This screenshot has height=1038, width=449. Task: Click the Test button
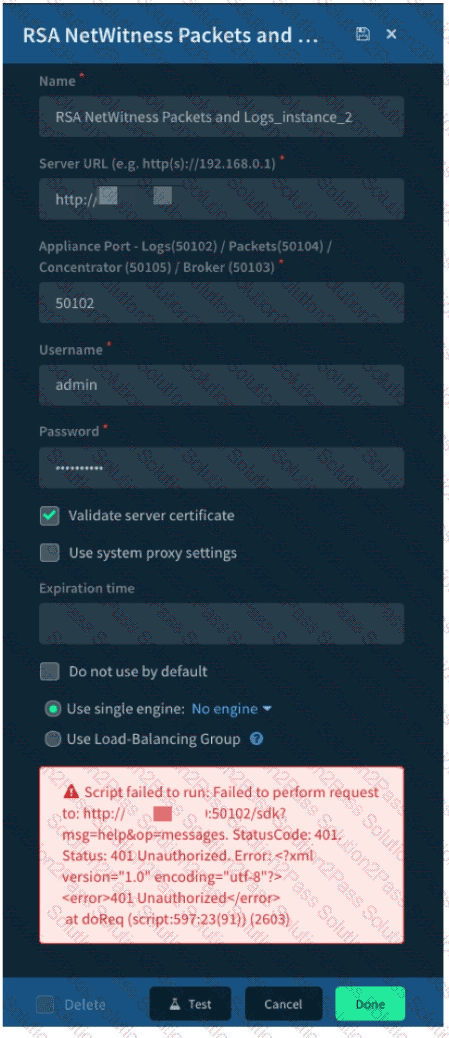(190, 1004)
